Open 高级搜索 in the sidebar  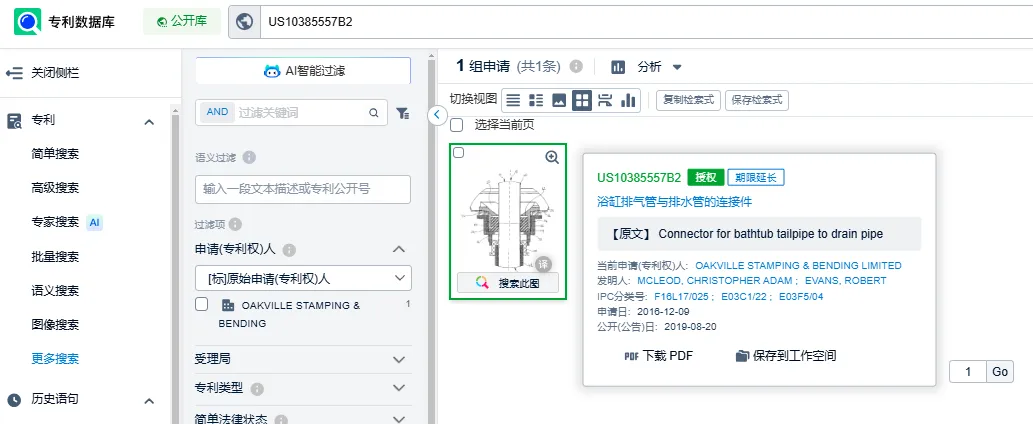[55, 188]
